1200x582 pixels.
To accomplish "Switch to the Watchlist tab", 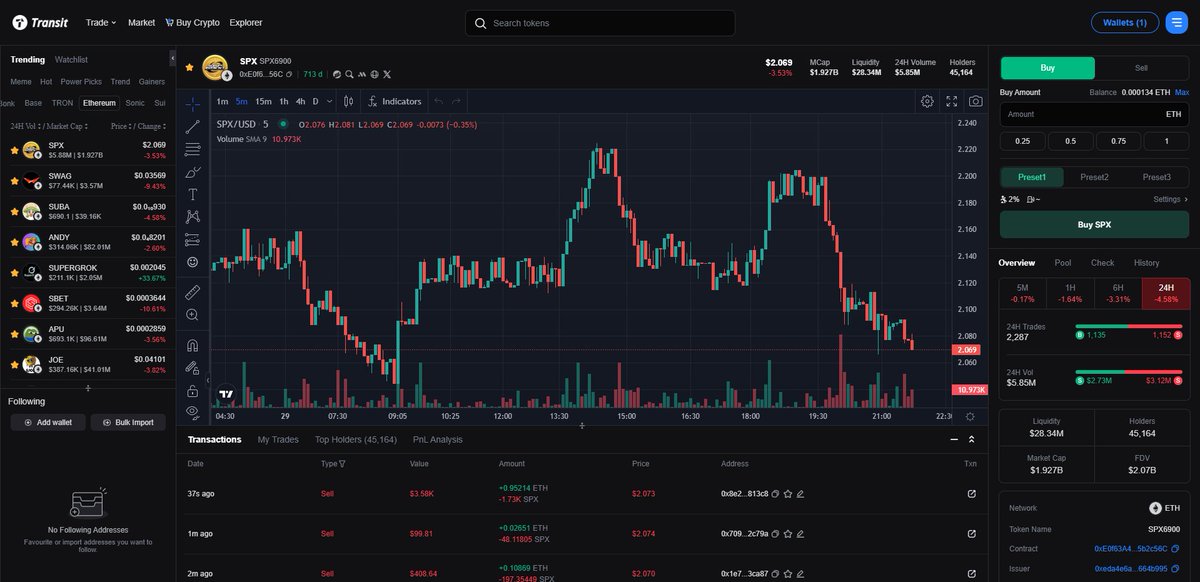I will pos(72,60).
